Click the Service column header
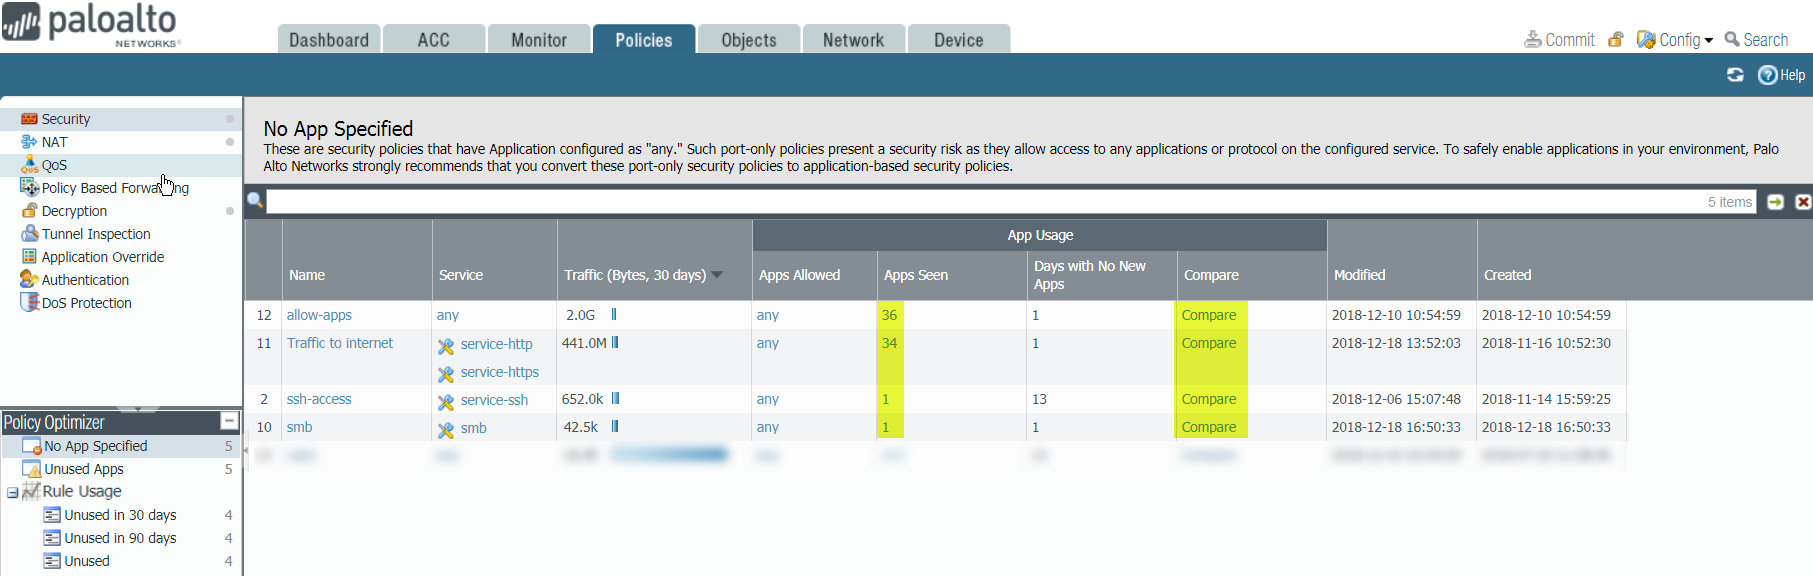 (461, 275)
